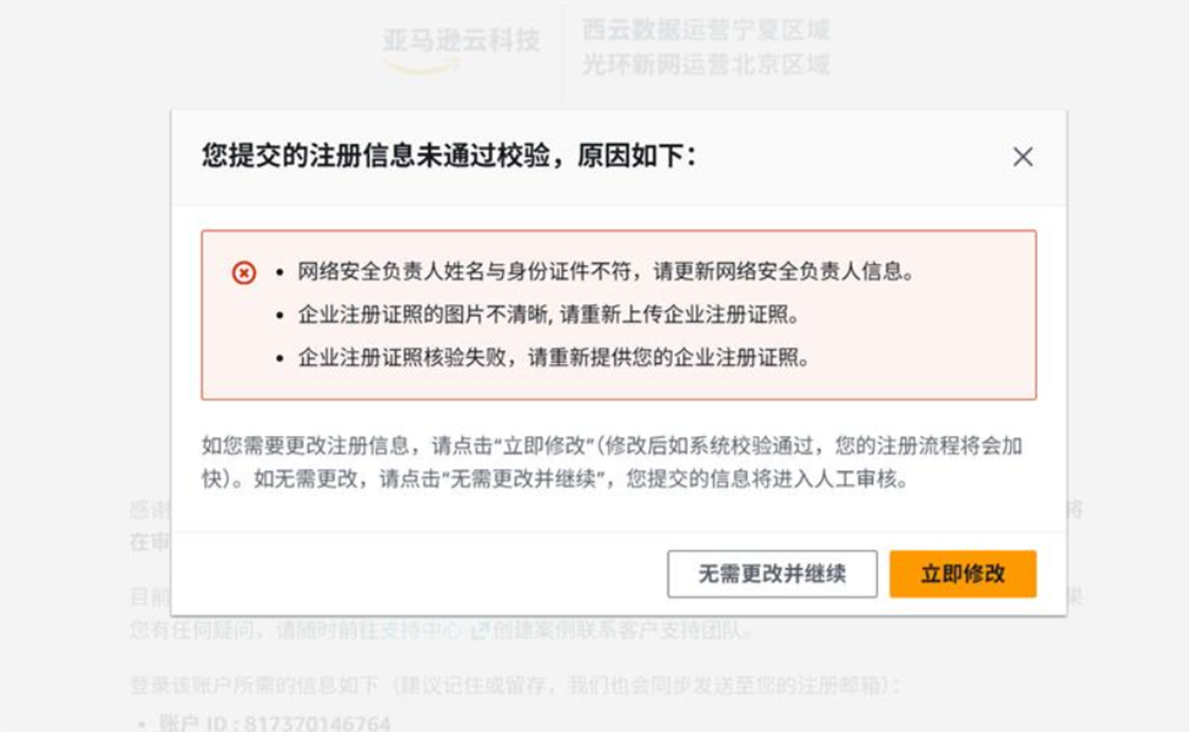This screenshot has width=1189, height=732.
Task: Click the 登录该账户所需的信息如下 background line
Action: point(515,686)
